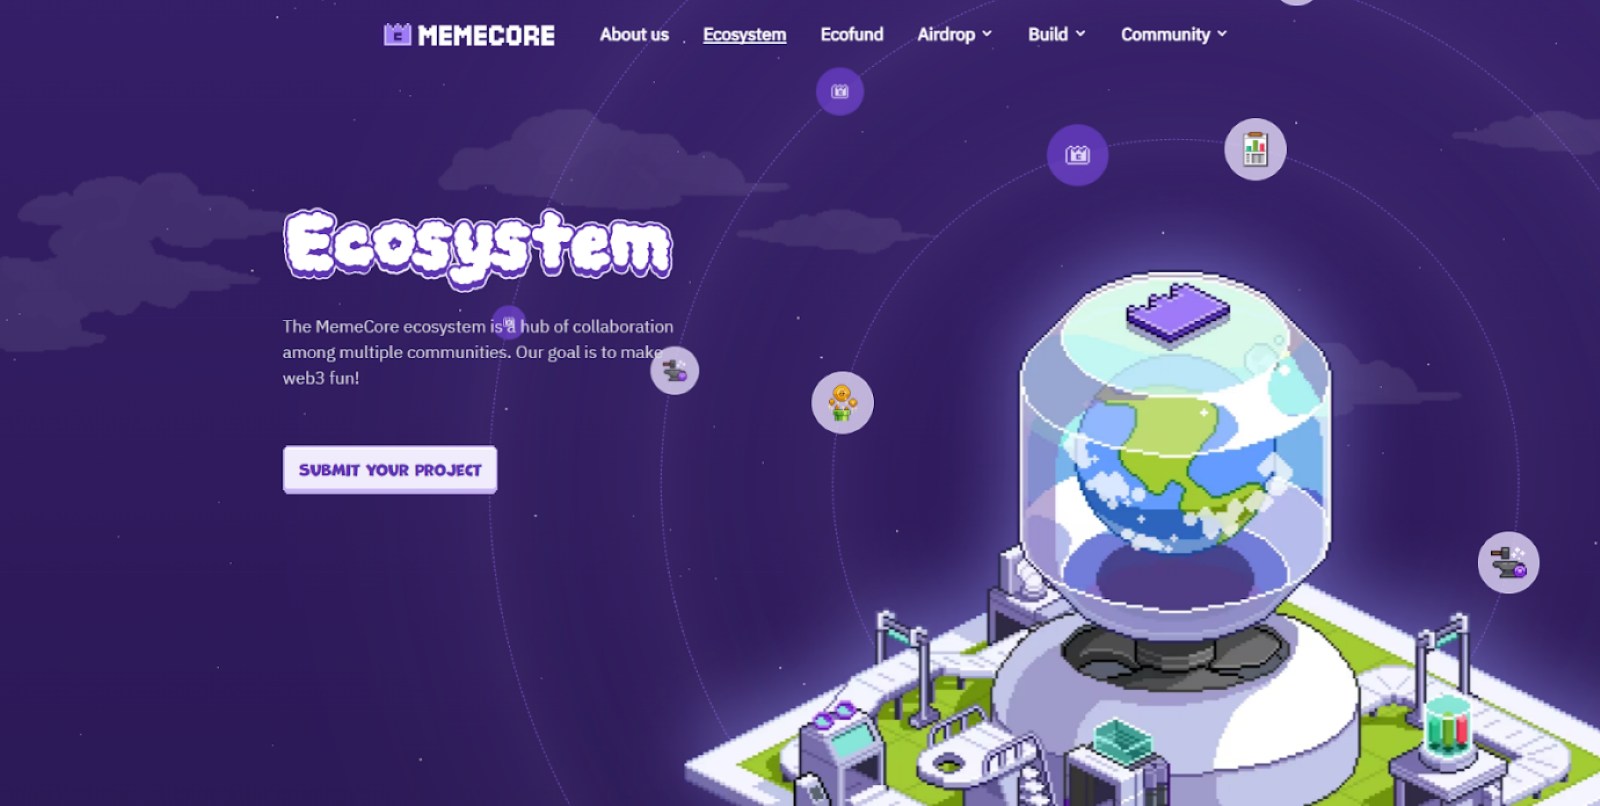Go to the Ecosystem nav link
Image resolution: width=1600 pixels, height=806 pixels.
[744, 34]
